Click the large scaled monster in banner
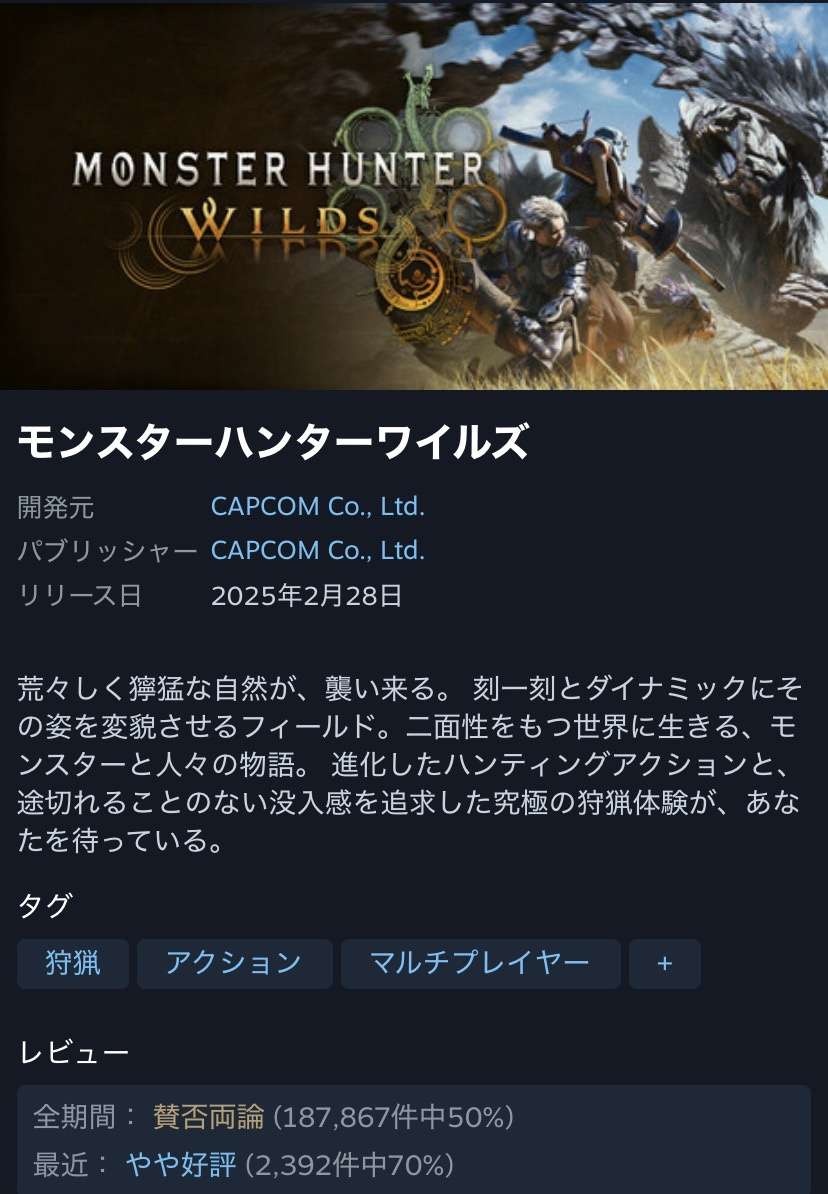The height and width of the screenshot is (1194, 828). pos(743,190)
